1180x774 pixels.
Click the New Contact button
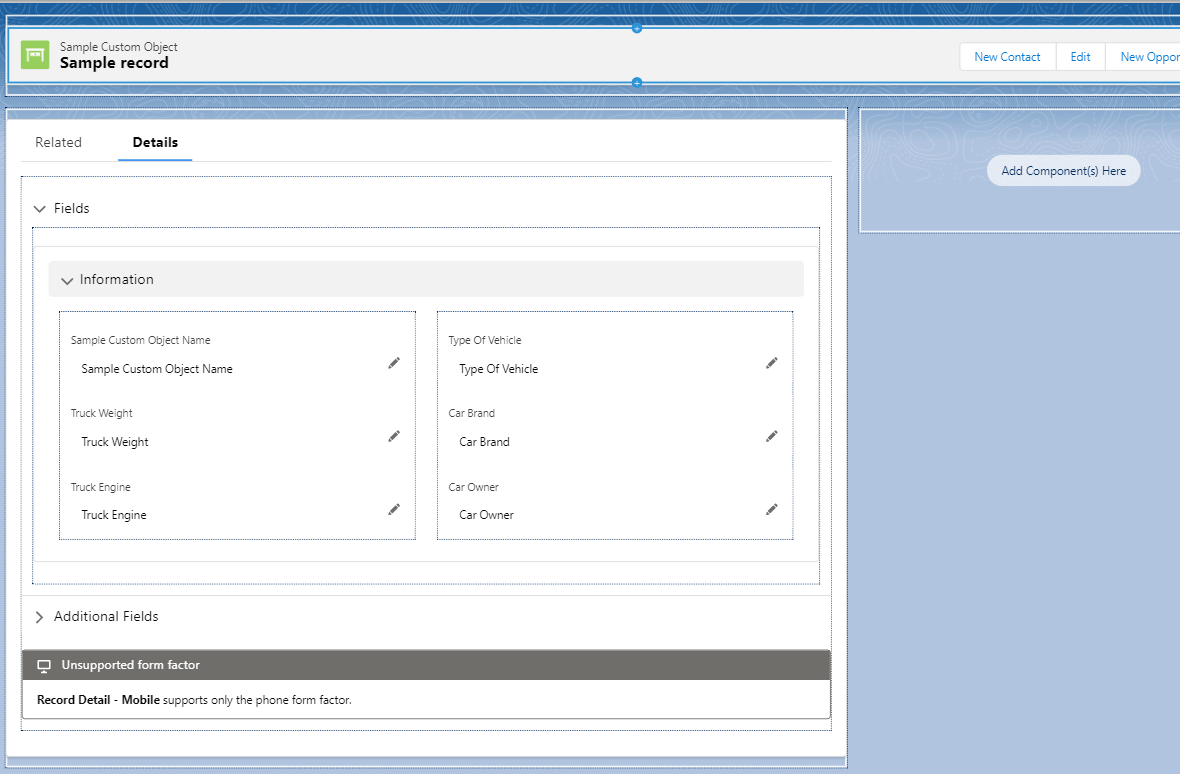pyautogui.click(x=1007, y=56)
